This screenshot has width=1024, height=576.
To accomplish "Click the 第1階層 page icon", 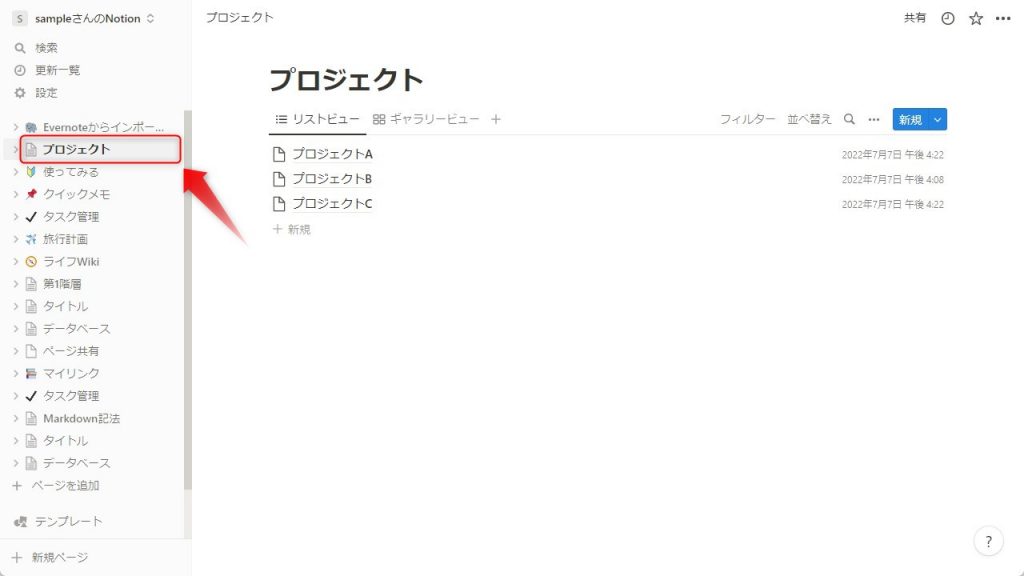I will (31, 283).
